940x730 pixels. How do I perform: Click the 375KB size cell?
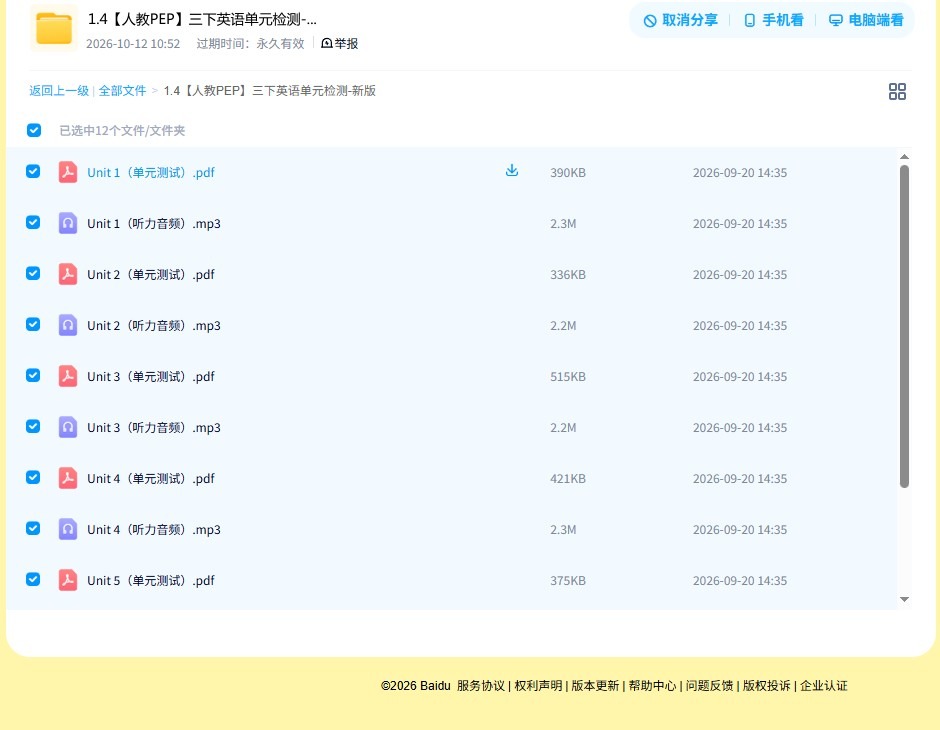click(x=568, y=580)
